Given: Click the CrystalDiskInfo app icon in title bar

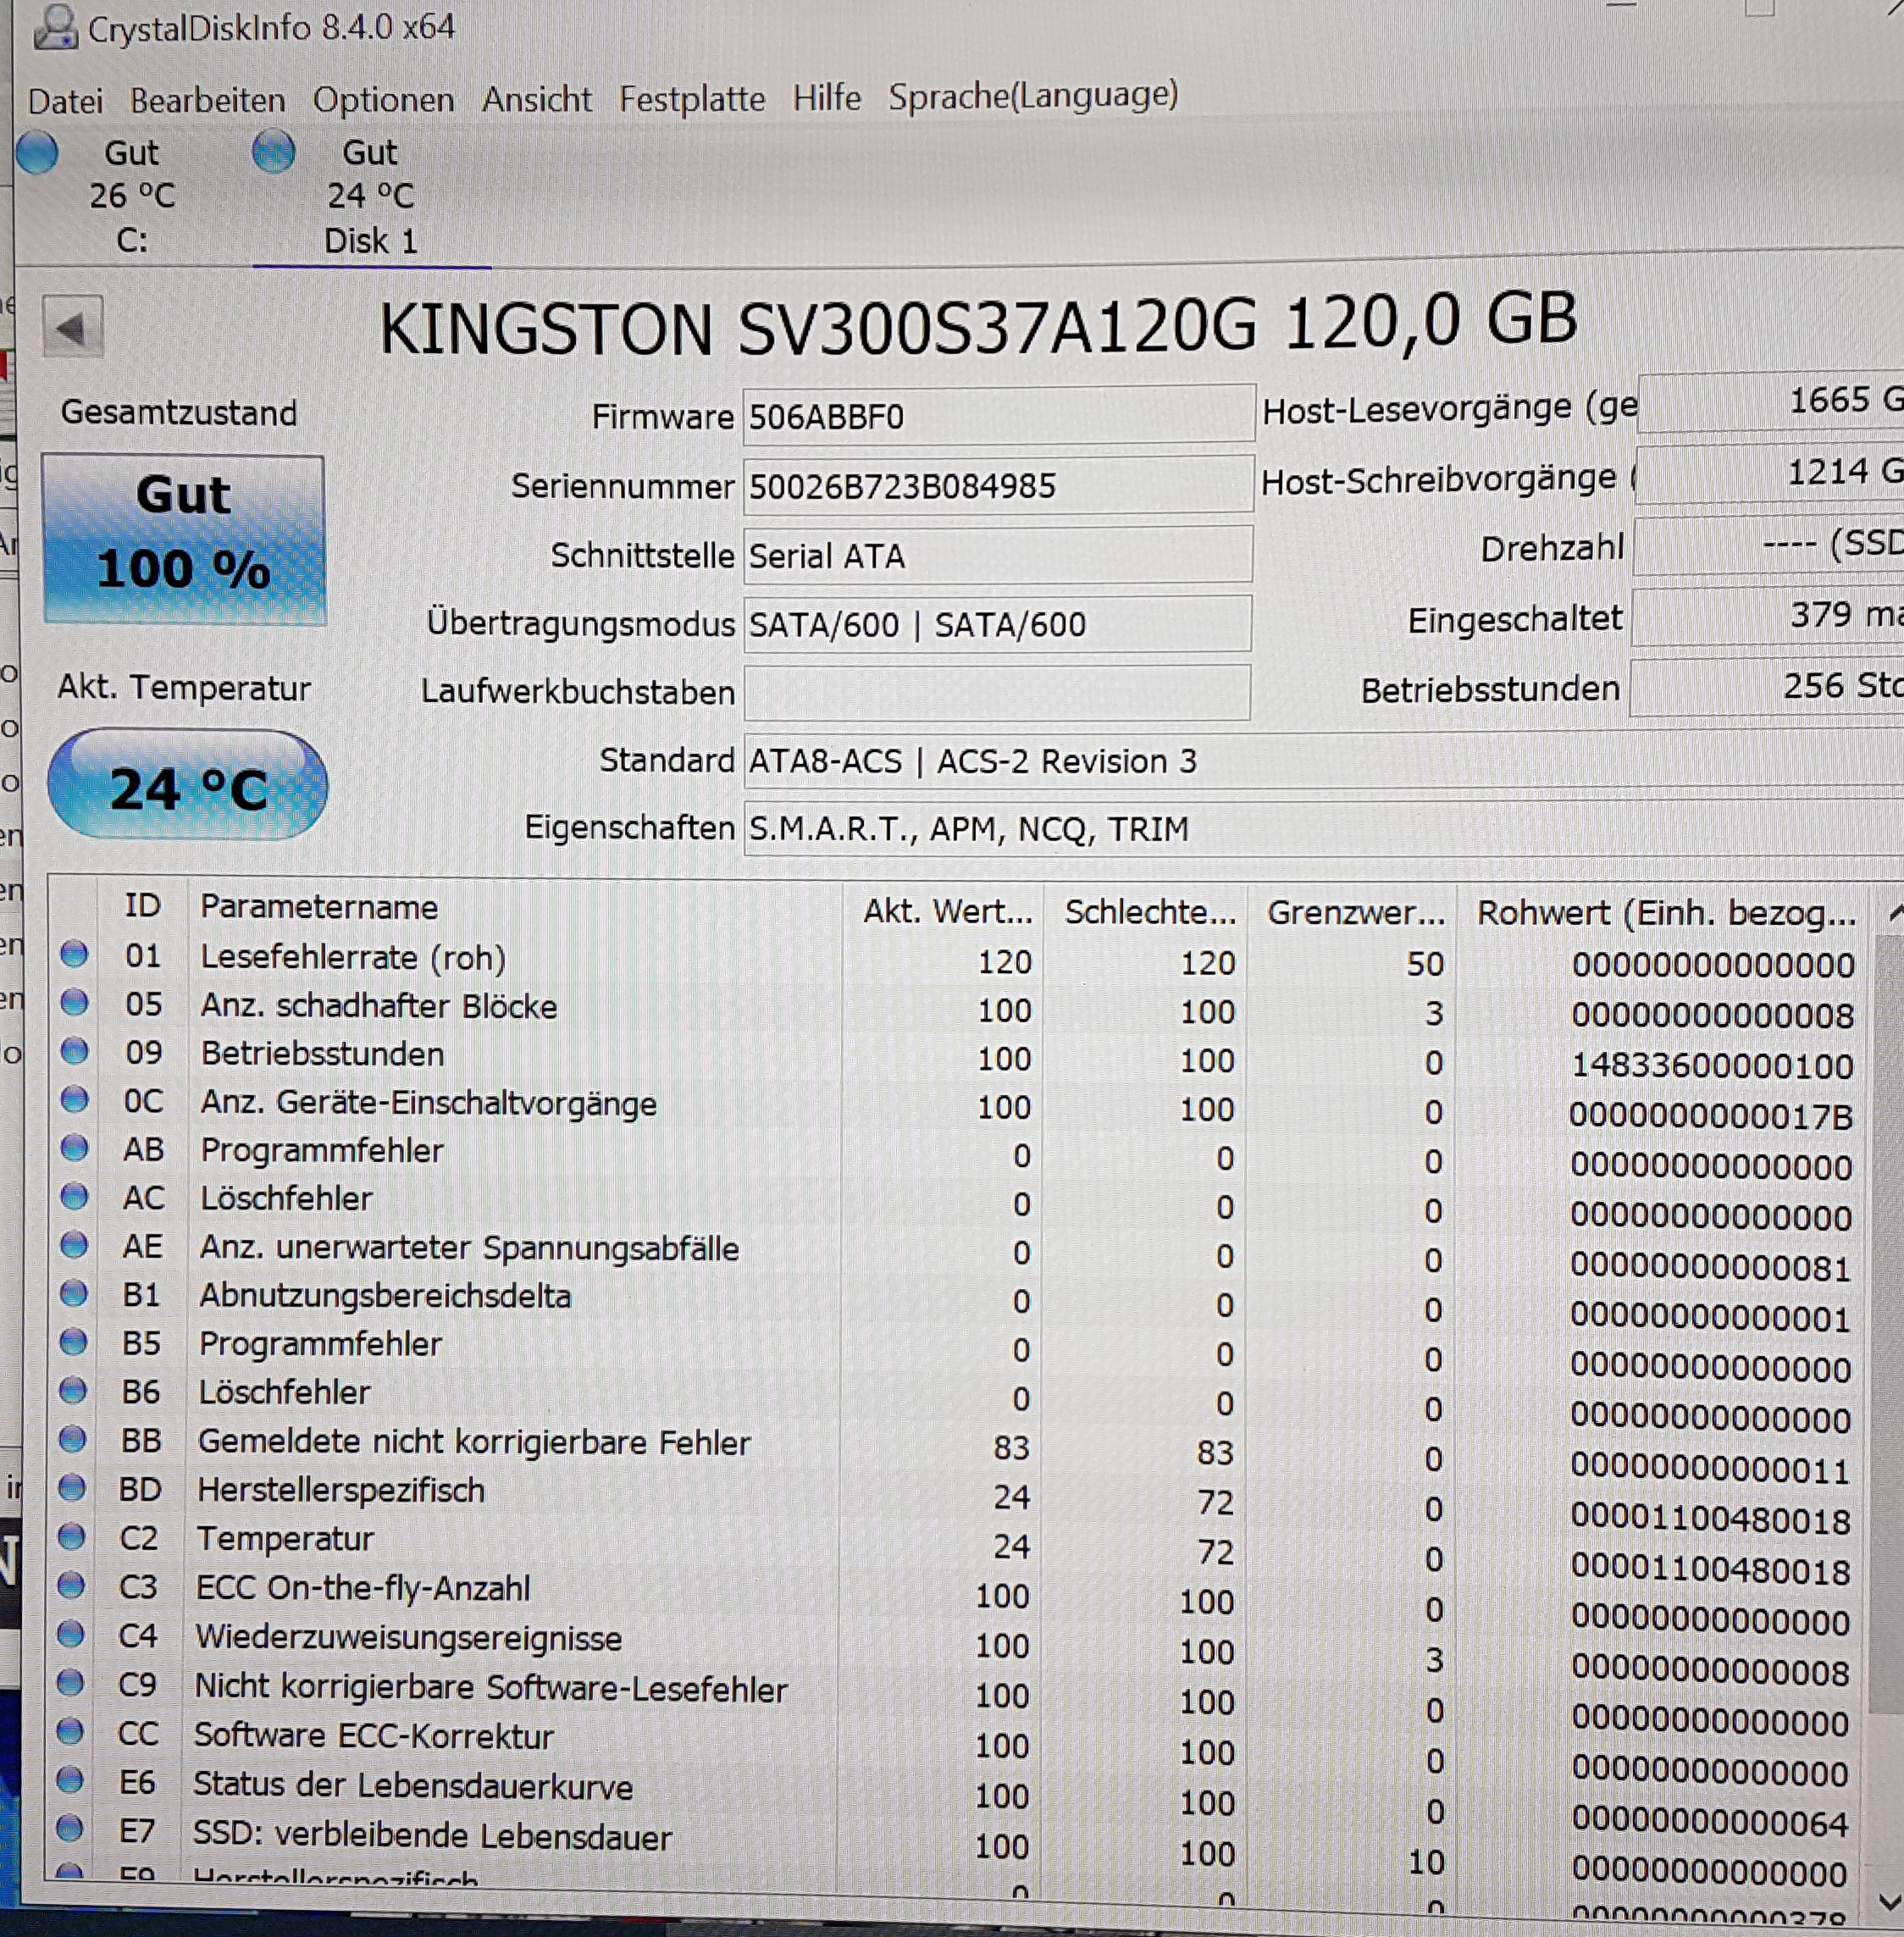Looking at the screenshot, I should [x=55, y=27].
